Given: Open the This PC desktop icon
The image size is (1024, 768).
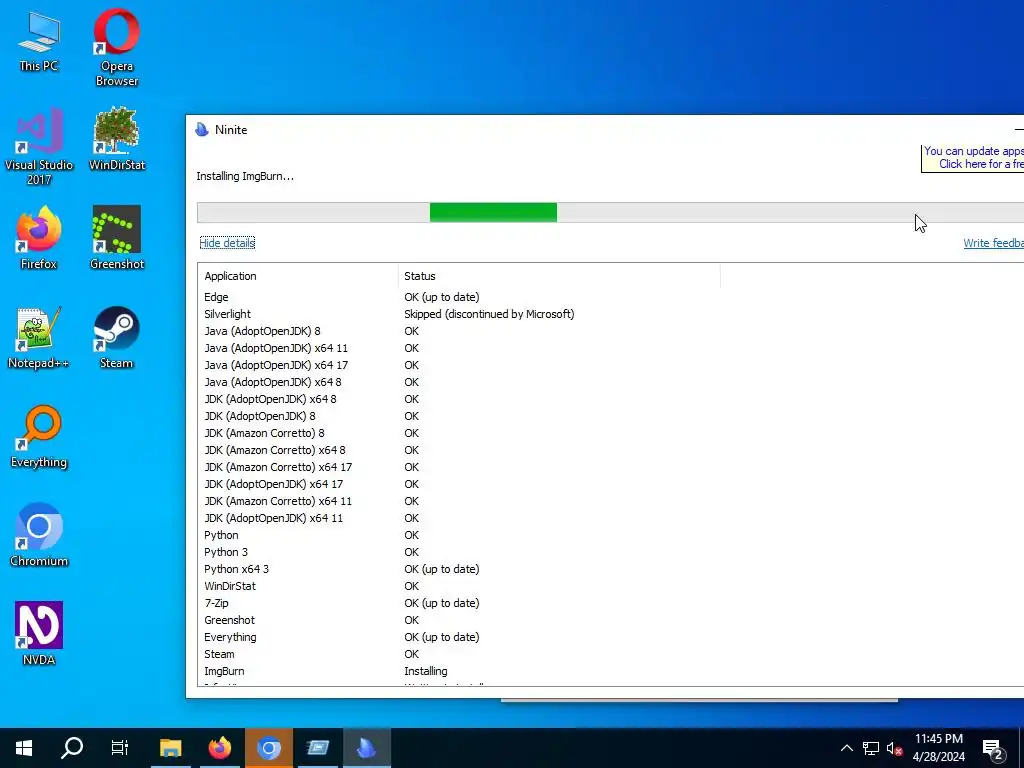Looking at the screenshot, I should [x=39, y=42].
